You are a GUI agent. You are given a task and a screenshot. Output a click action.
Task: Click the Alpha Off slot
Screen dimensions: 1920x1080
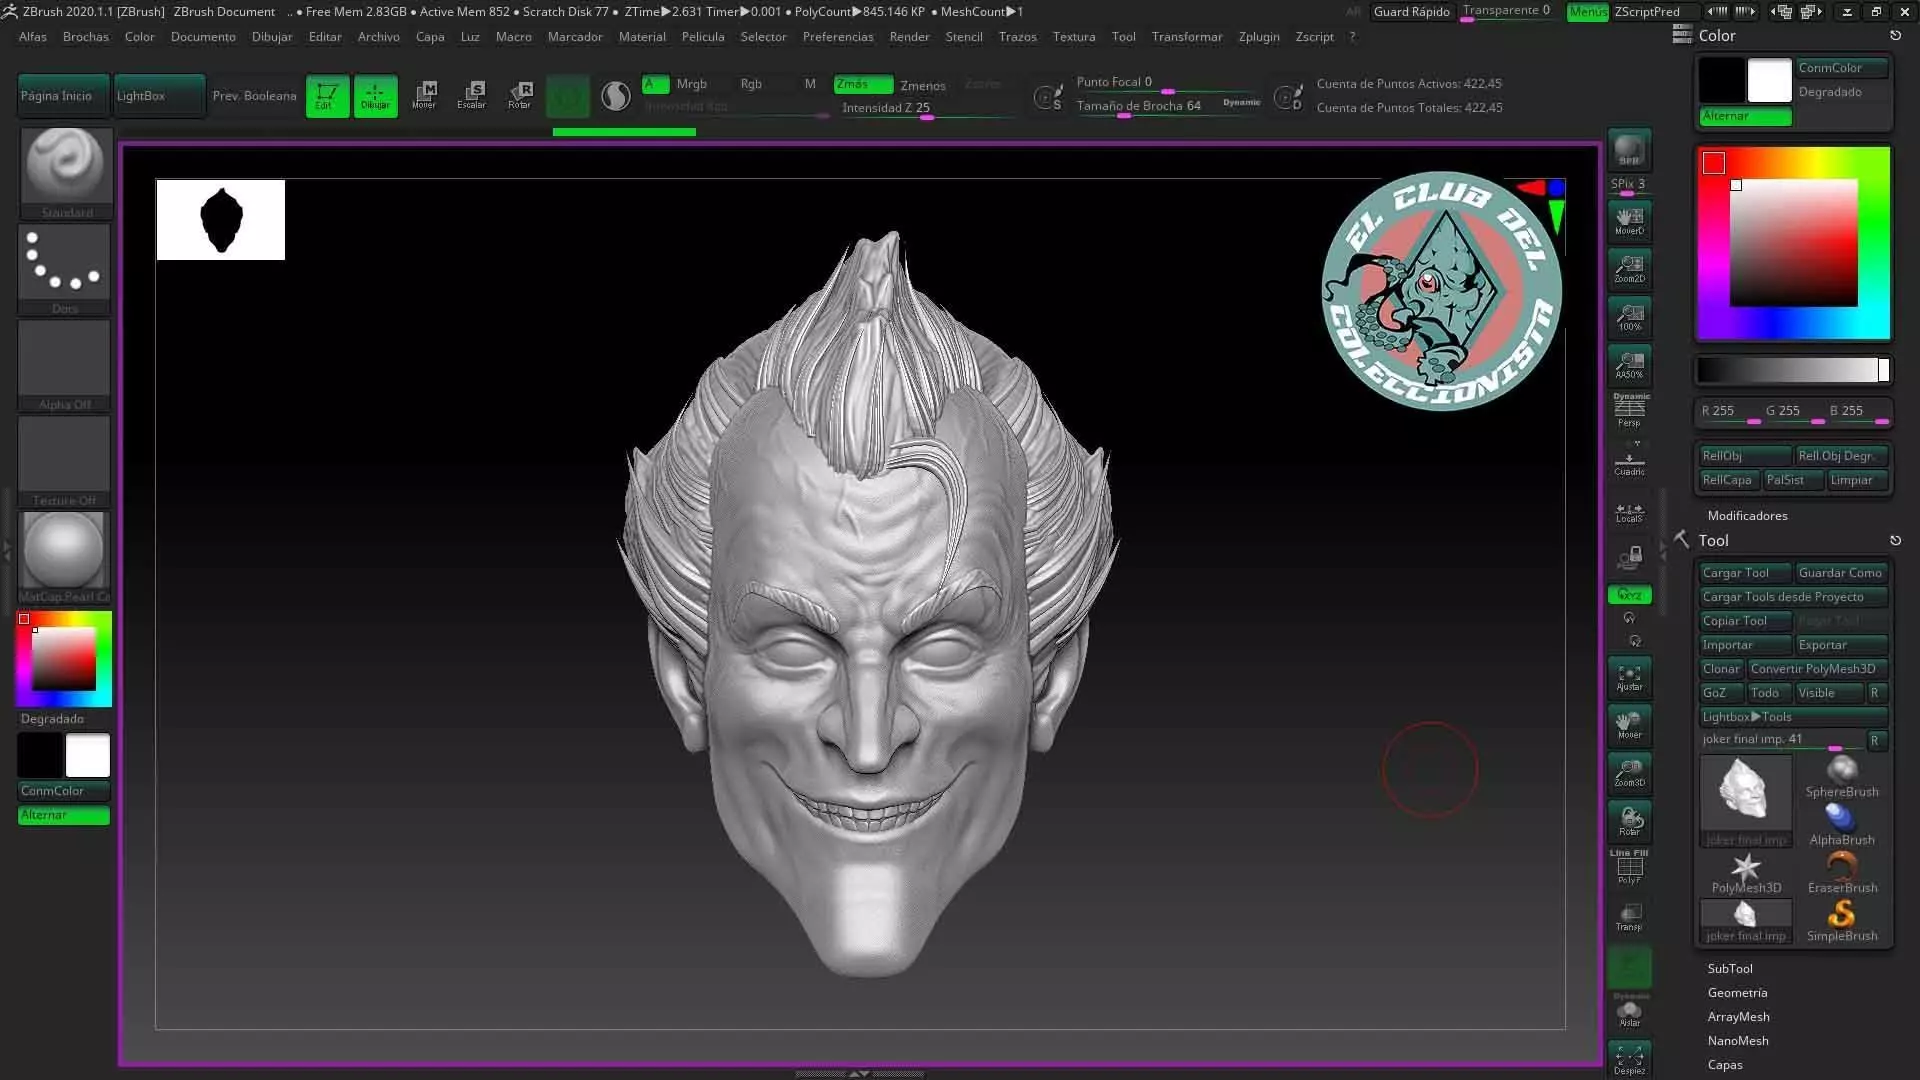point(65,365)
